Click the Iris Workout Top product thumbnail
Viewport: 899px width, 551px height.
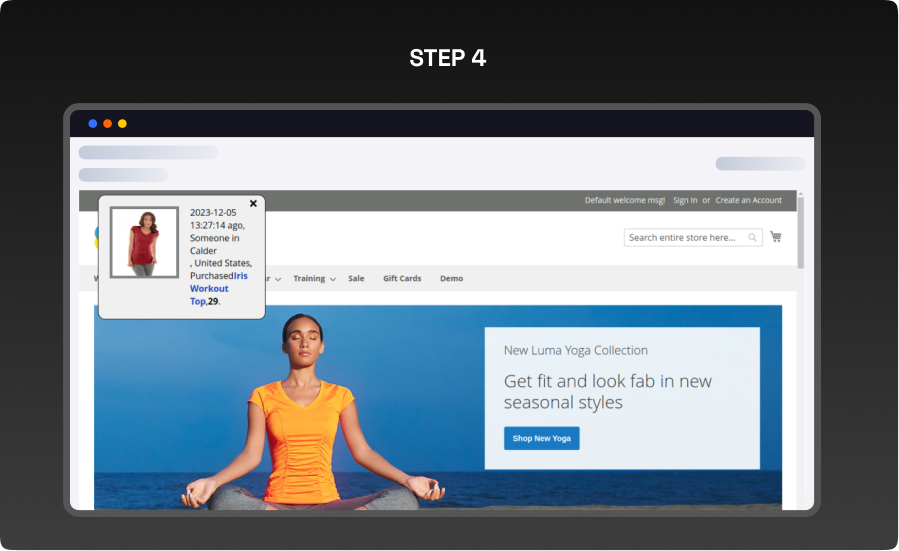144,242
